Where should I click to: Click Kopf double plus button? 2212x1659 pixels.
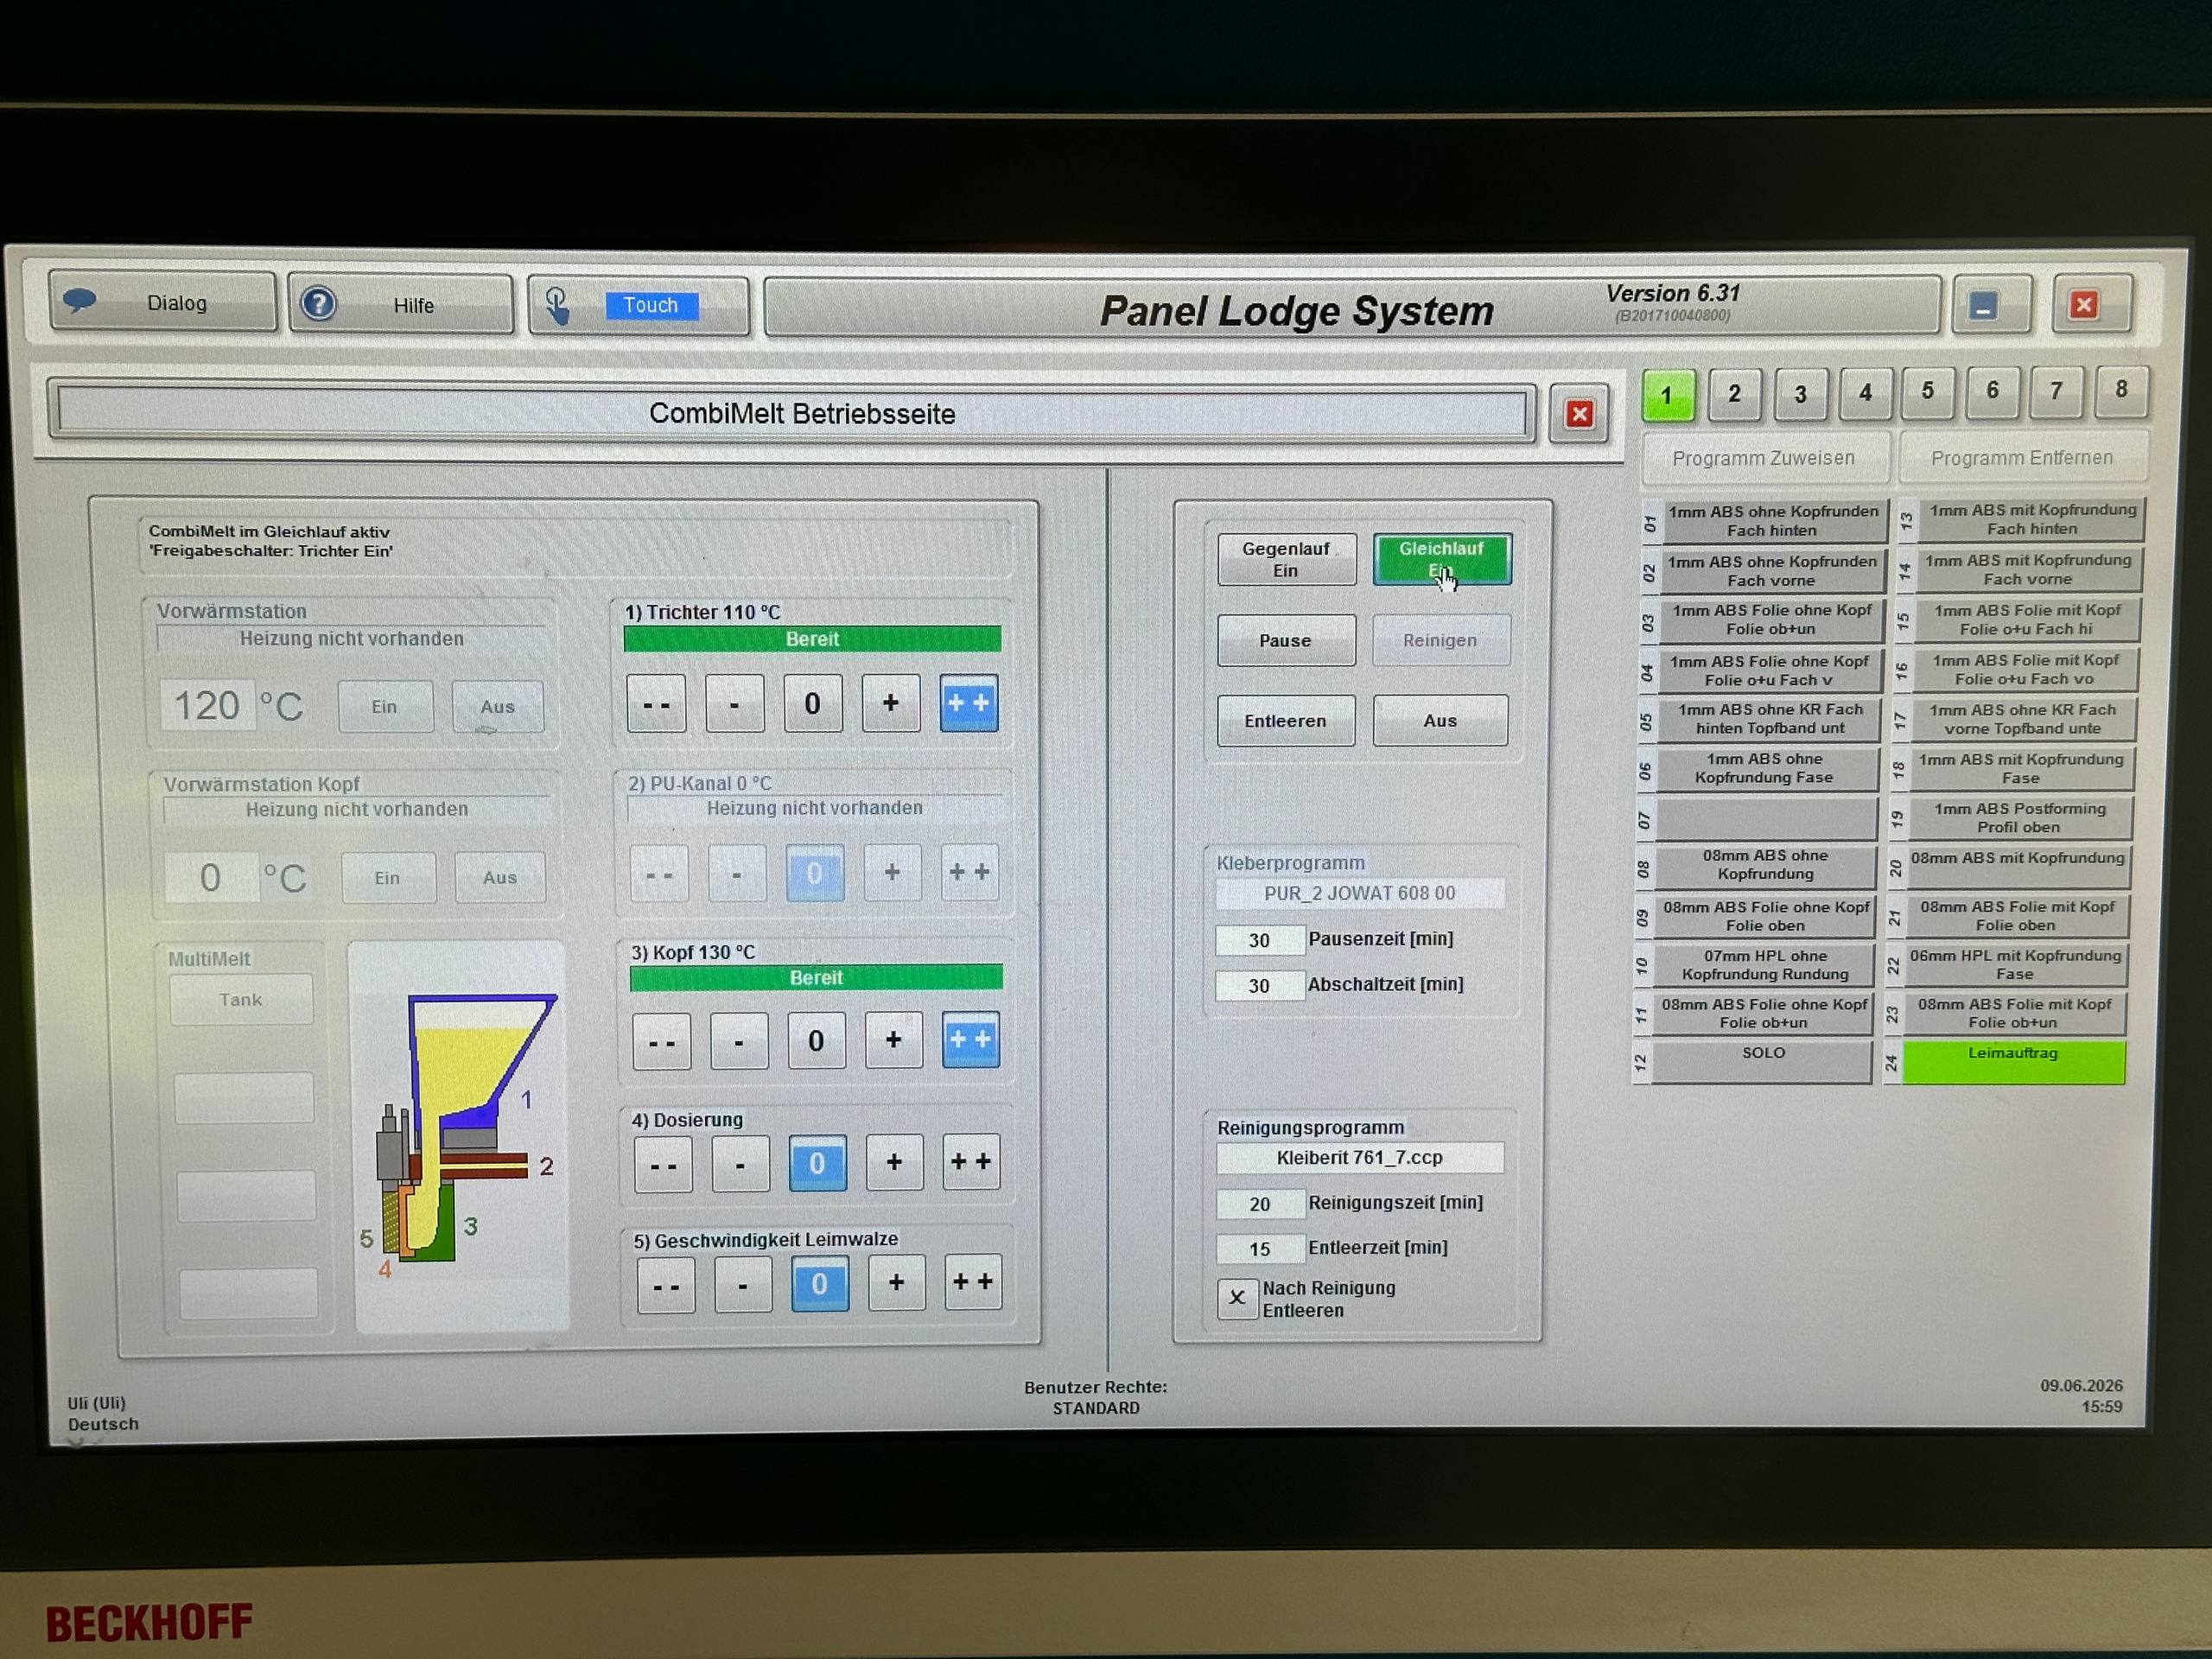[x=970, y=1040]
